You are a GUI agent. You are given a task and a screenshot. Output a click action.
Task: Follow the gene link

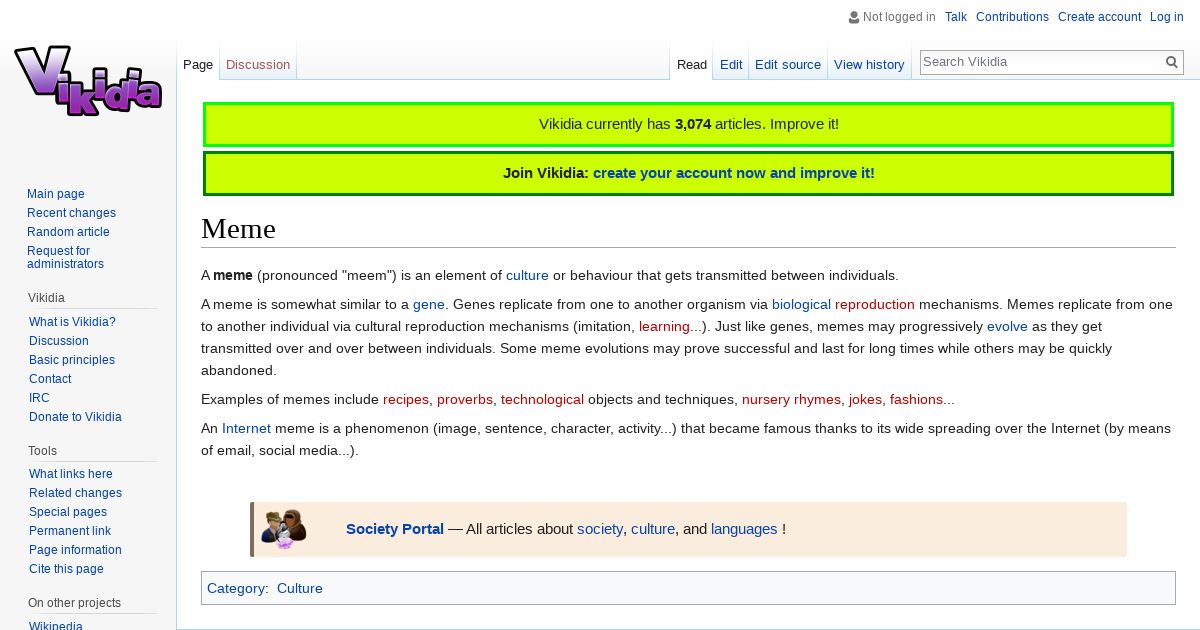(x=429, y=304)
